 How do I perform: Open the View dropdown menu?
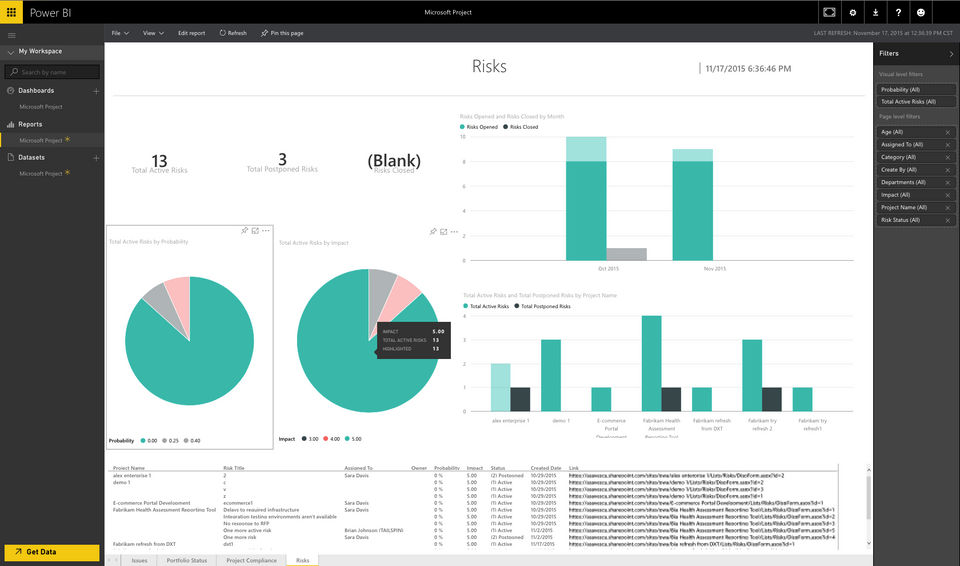click(x=154, y=33)
